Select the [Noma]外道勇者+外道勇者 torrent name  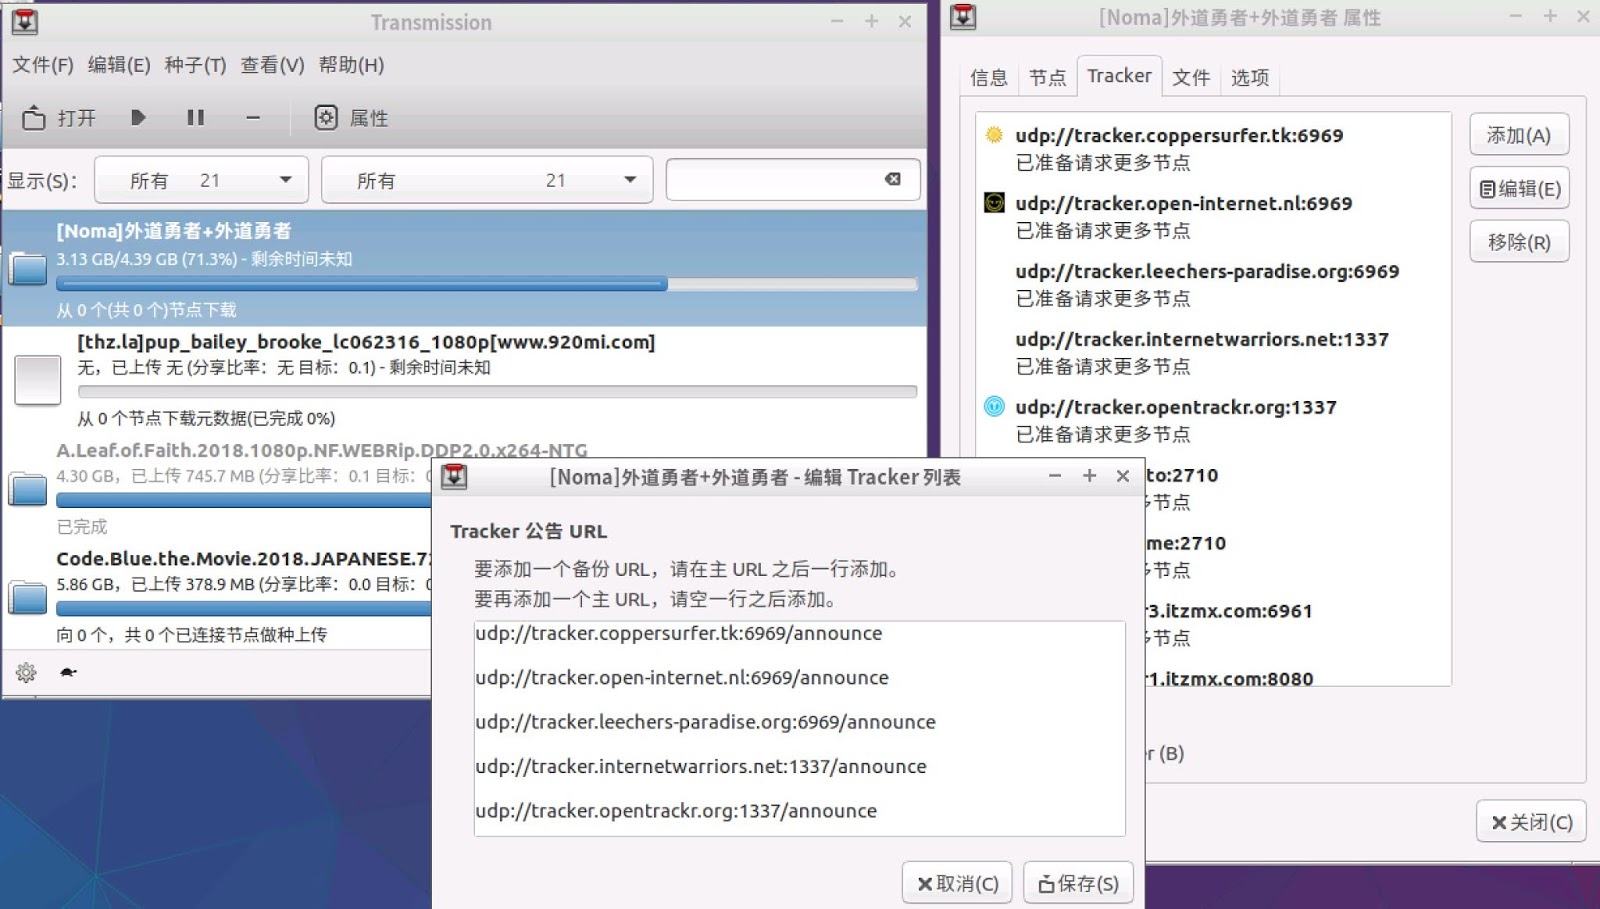[174, 231]
